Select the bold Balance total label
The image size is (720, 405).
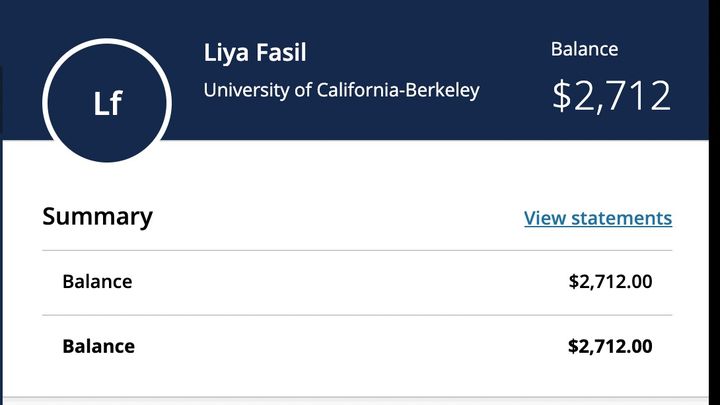point(98,347)
